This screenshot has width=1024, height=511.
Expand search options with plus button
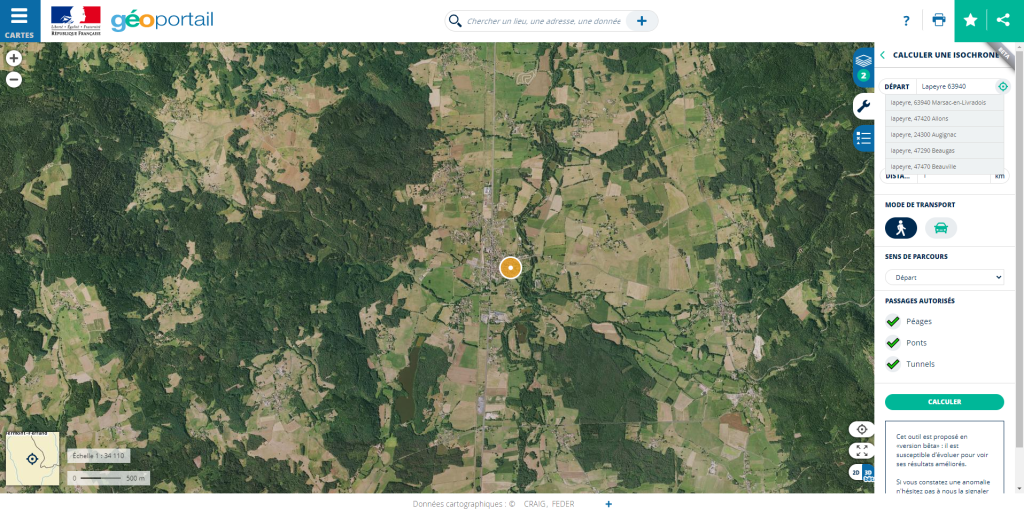click(x=641, y=21)
